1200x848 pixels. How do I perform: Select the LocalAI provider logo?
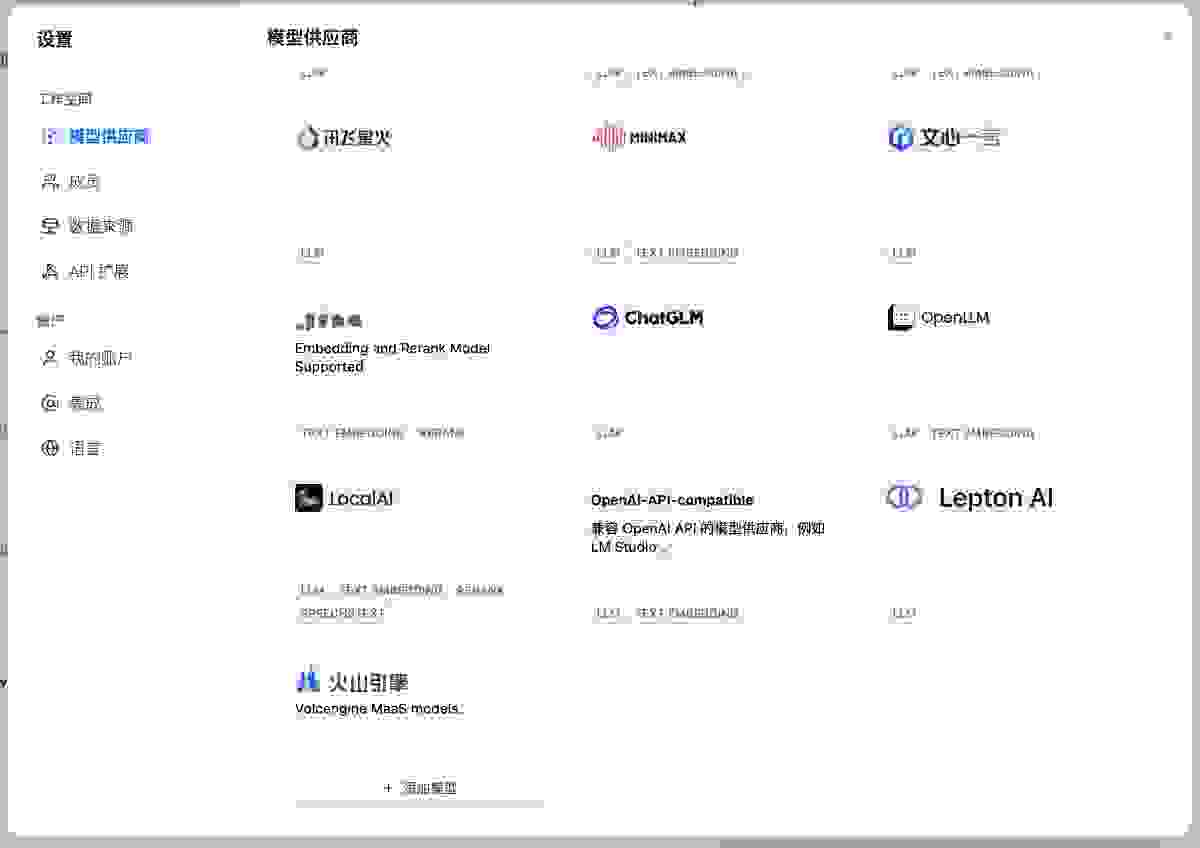[344, 498]
